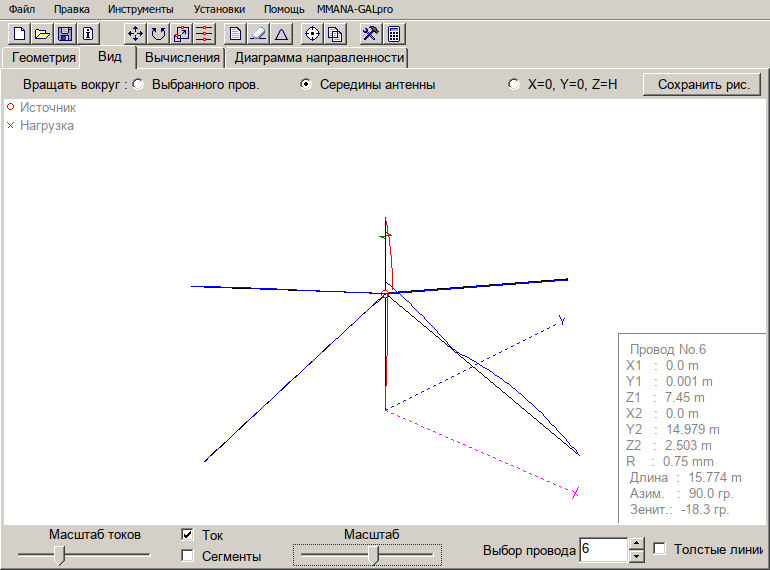The image size is (770, 570).
Task: Click the New file toolbar icon
Action: (x=19, y=33)
